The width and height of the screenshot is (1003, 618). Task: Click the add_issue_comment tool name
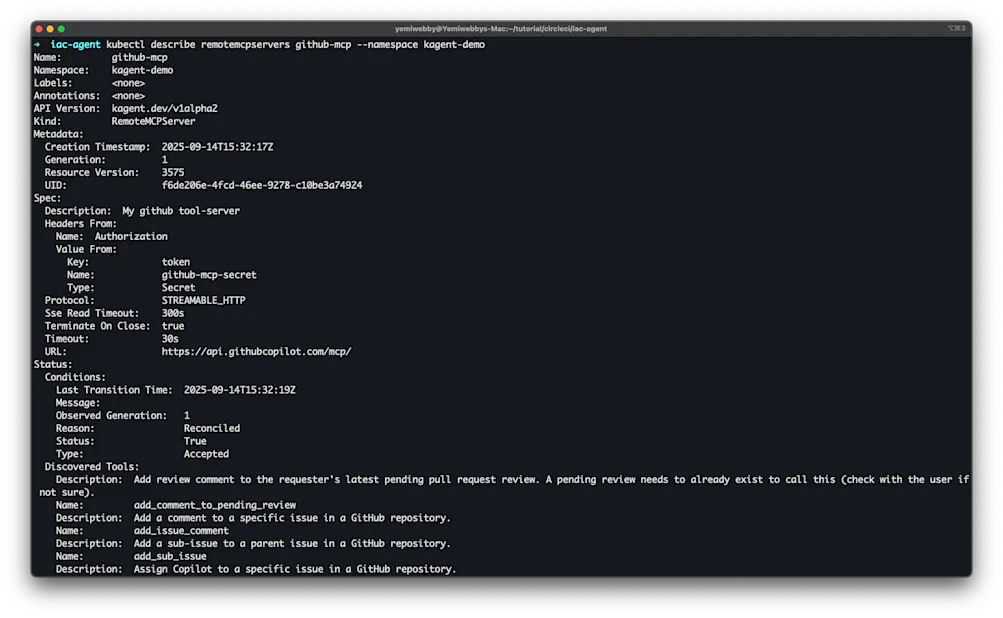181,530
